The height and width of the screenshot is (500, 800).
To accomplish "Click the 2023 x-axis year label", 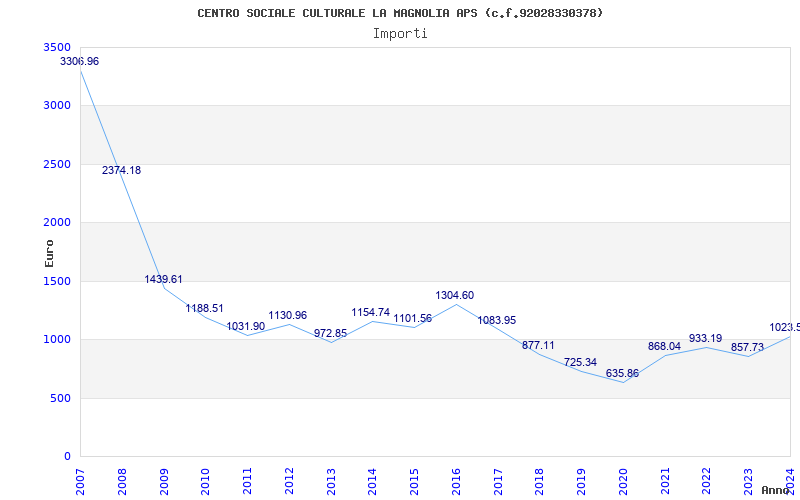I will click(748, 482).
